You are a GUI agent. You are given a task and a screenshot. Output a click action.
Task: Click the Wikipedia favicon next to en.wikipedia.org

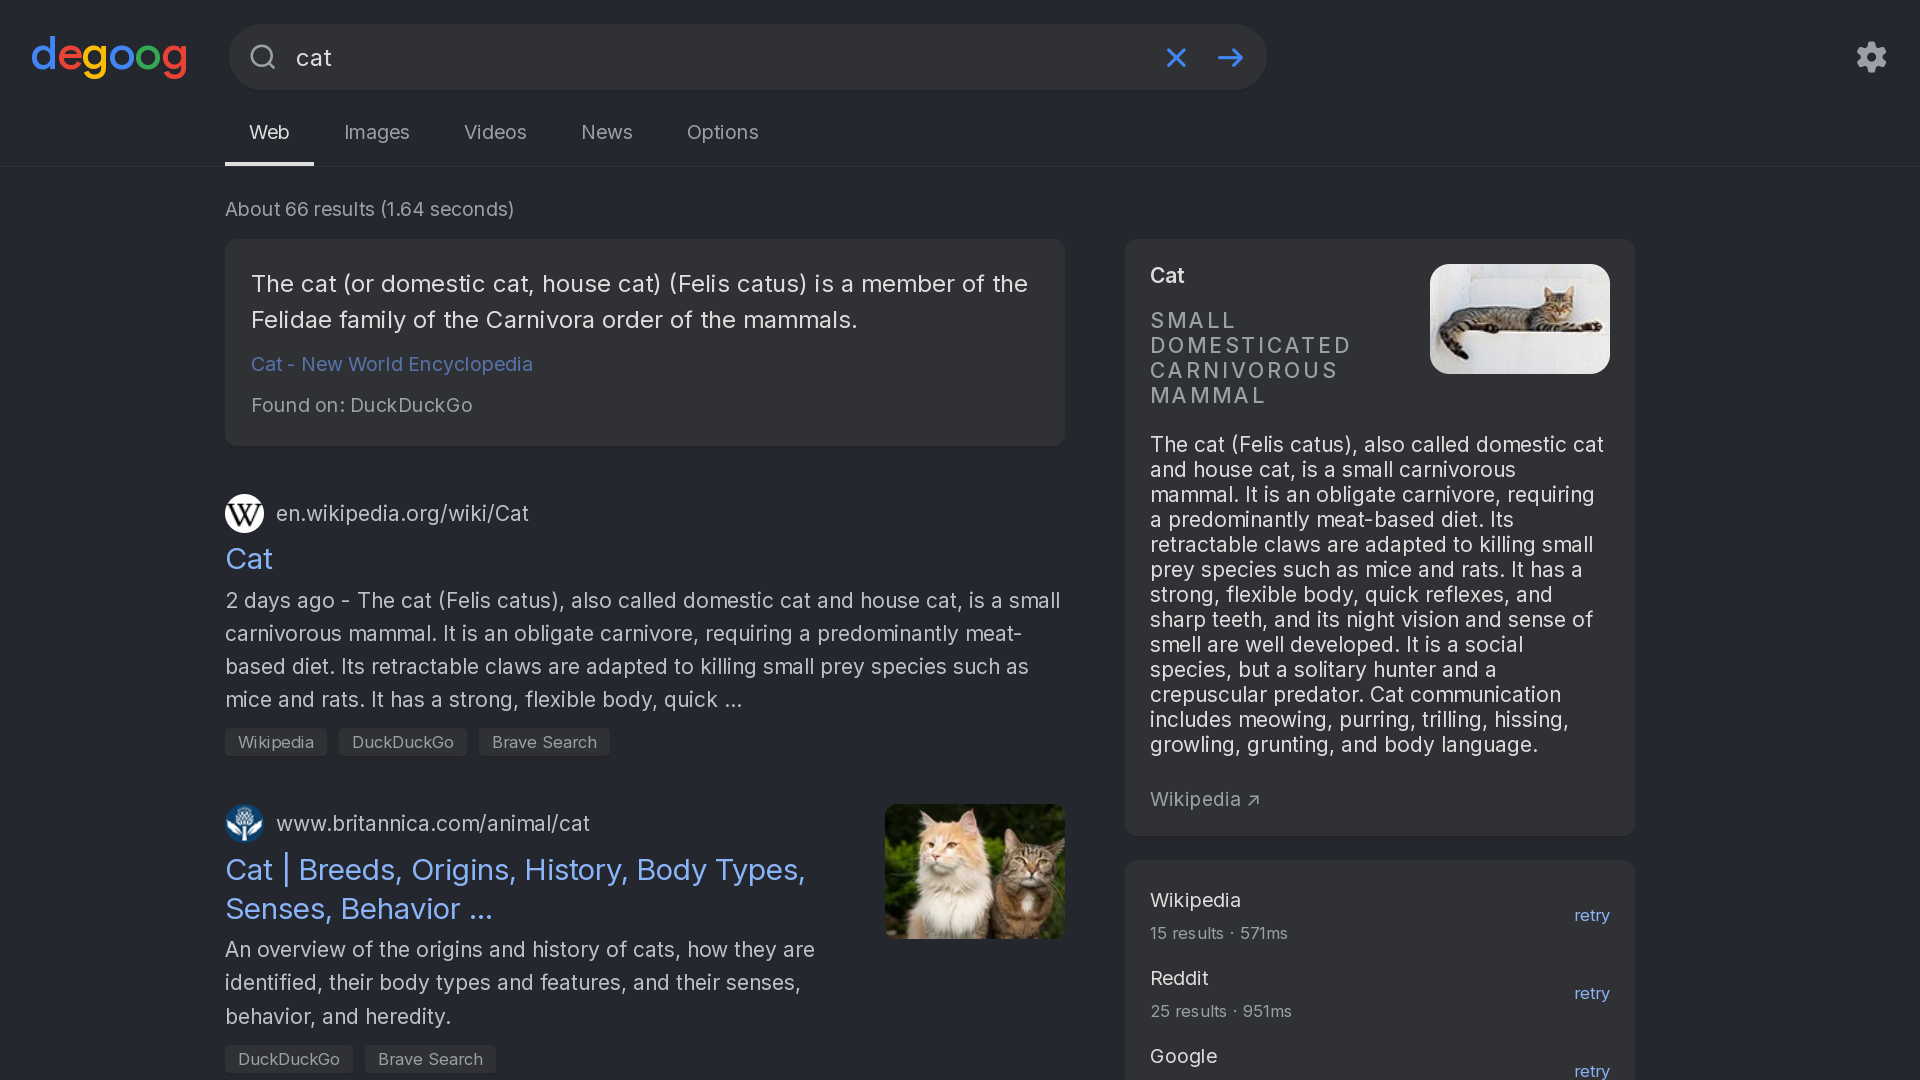point(244,513)
